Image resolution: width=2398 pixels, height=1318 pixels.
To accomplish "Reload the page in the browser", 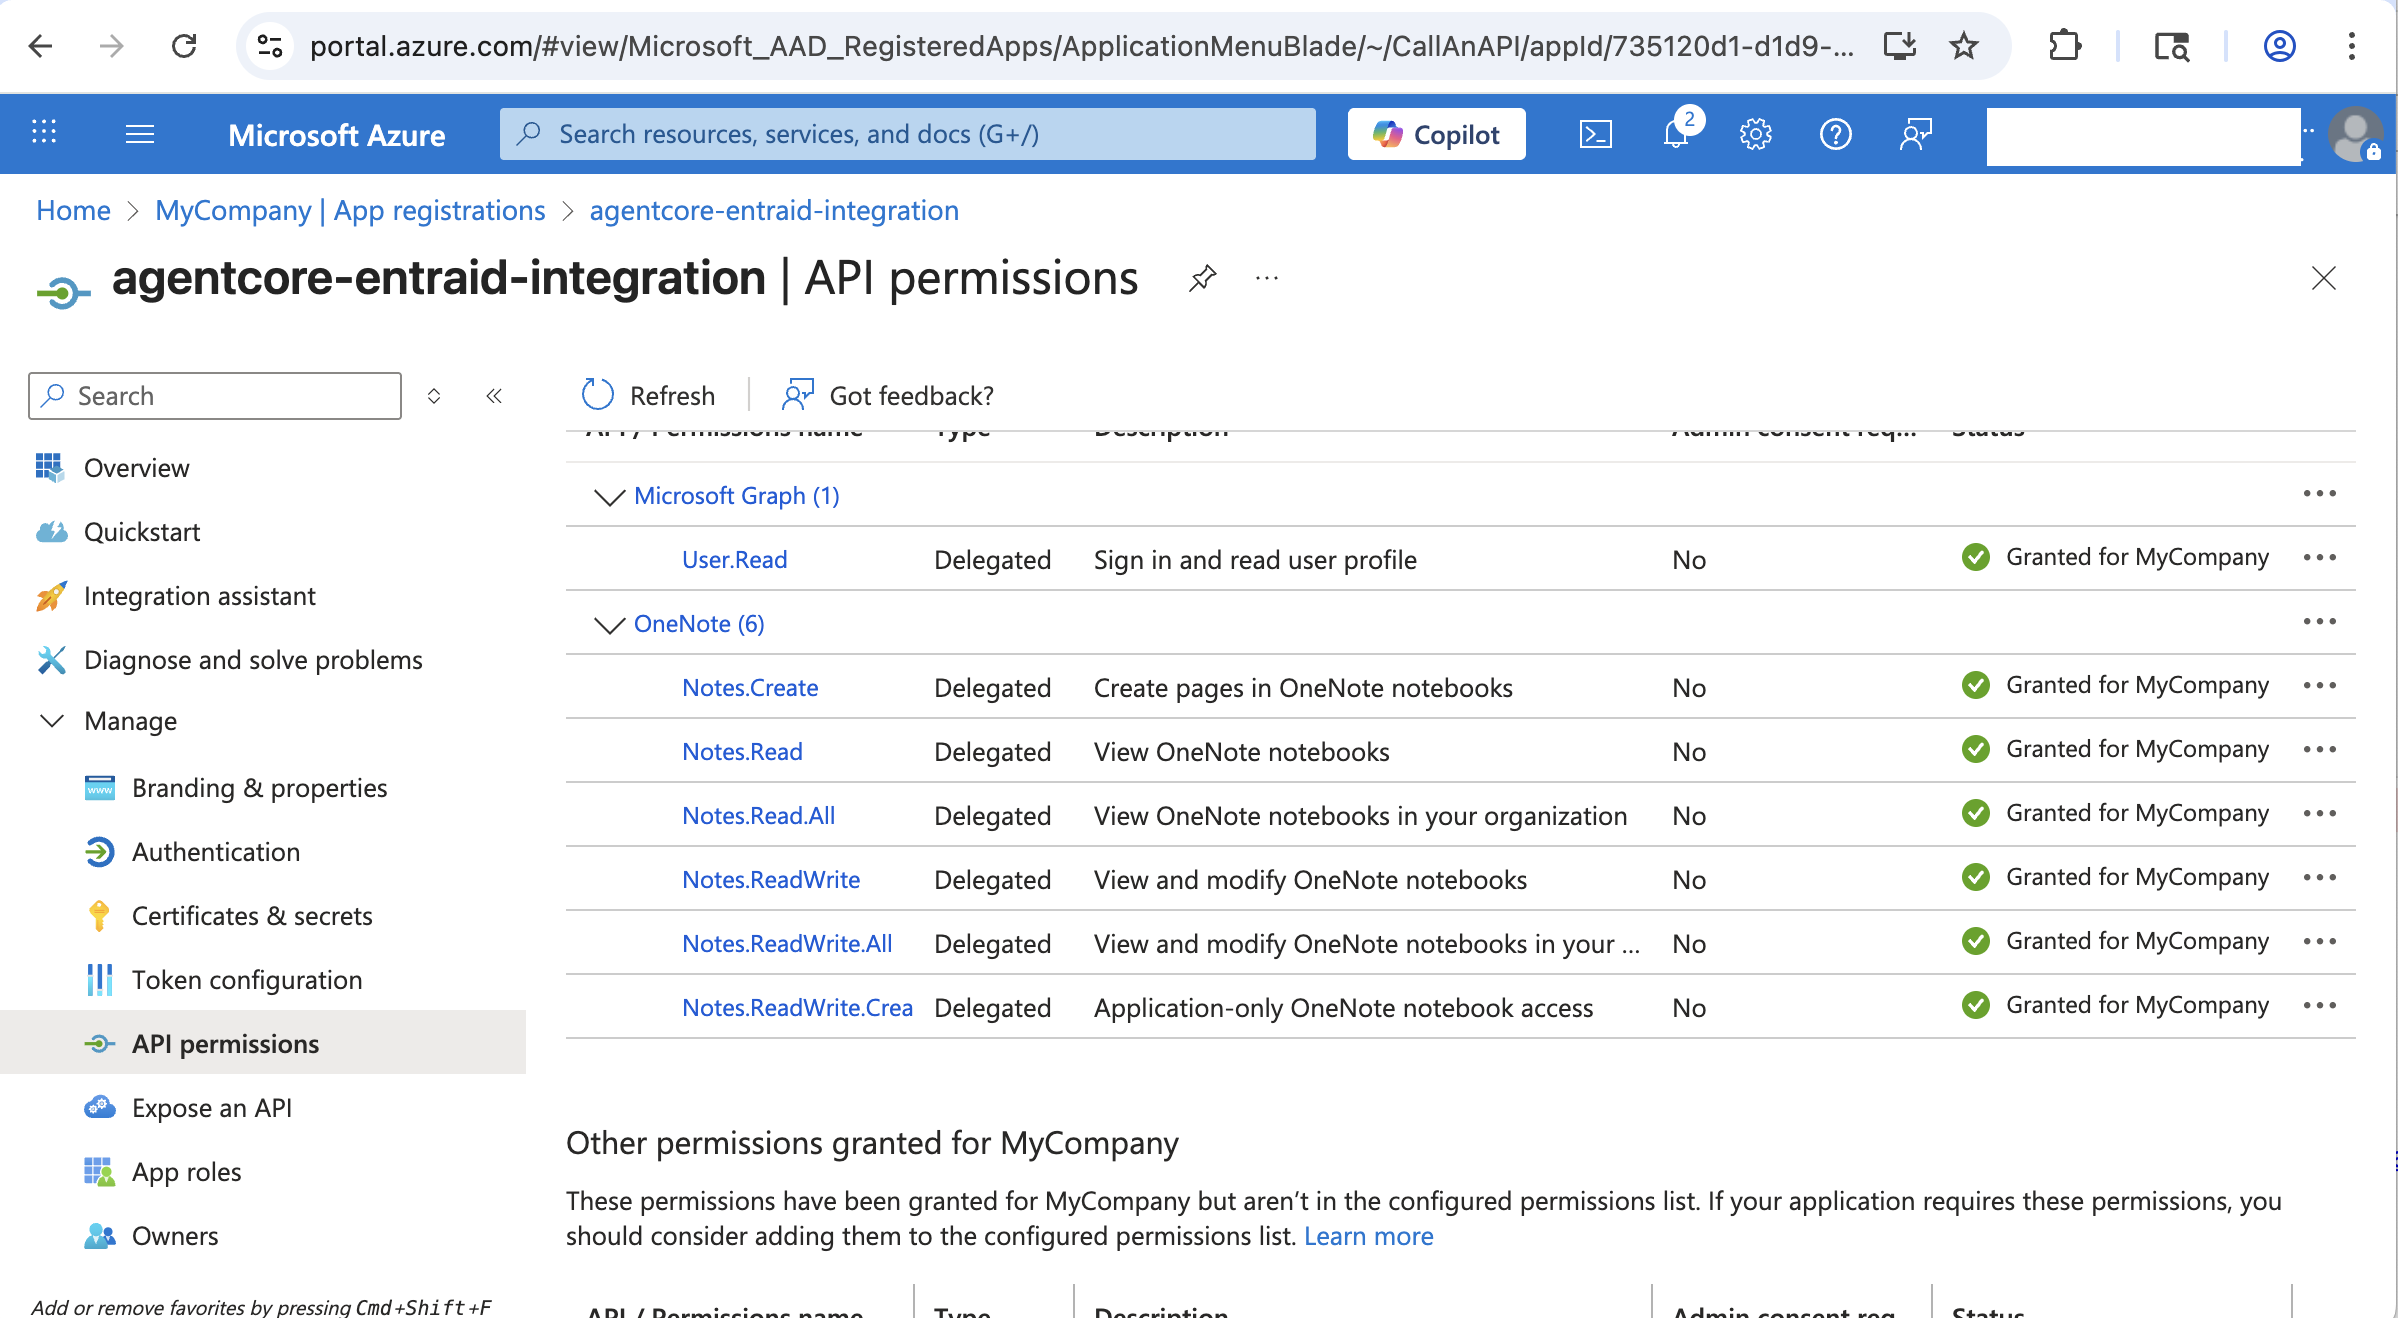I will click(184, 46).
